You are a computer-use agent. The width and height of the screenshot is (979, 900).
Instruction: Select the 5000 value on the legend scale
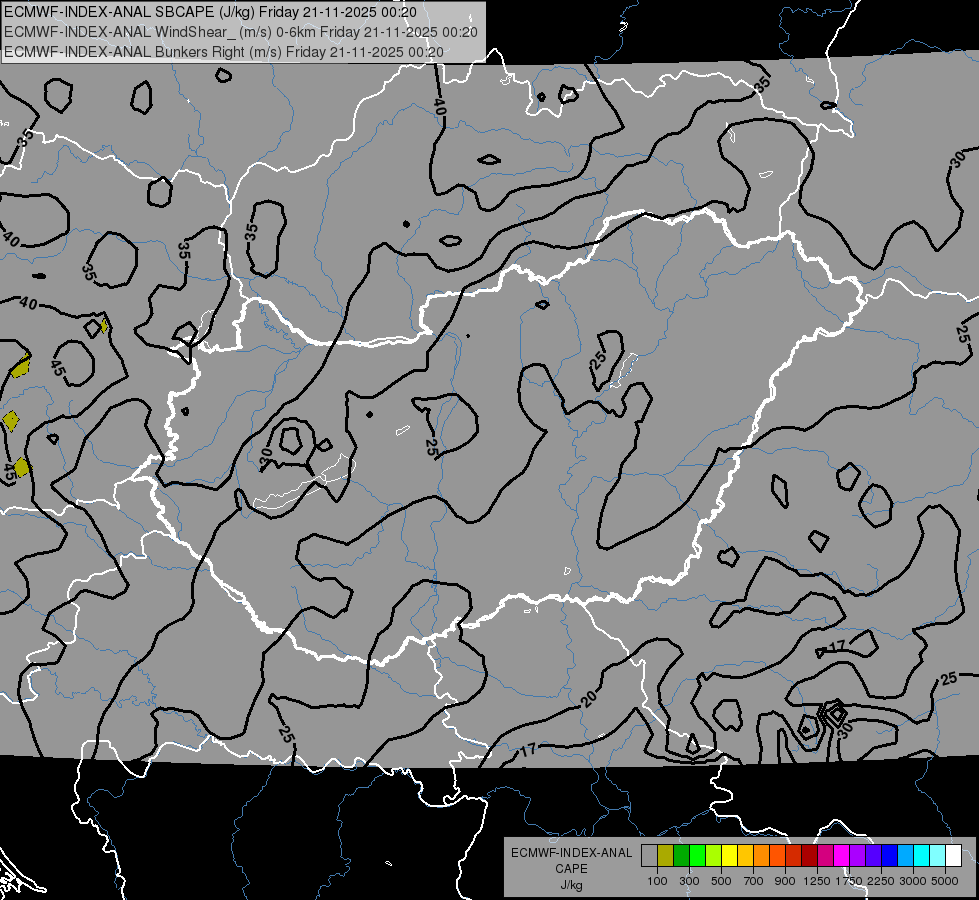click(945, 881)
